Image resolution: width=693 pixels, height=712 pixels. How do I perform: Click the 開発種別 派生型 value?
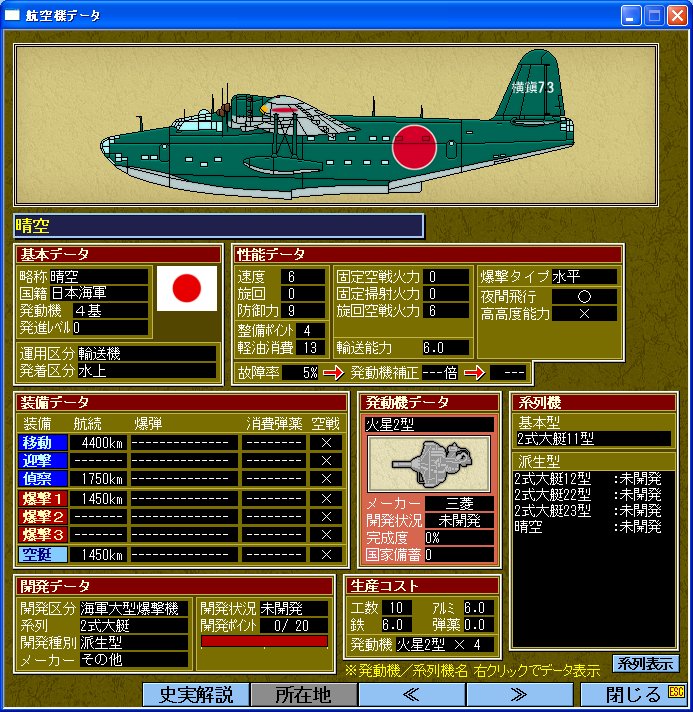(x=134, y=643)
